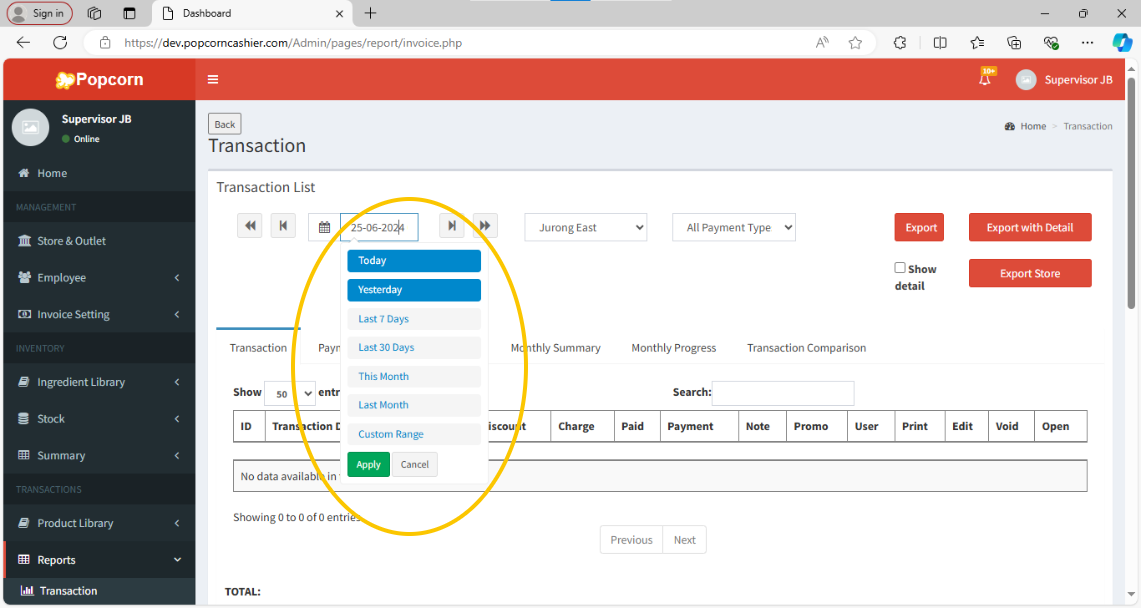1141x608 pixels.
Task: Click the green Apply button
Action: point(368,465)
